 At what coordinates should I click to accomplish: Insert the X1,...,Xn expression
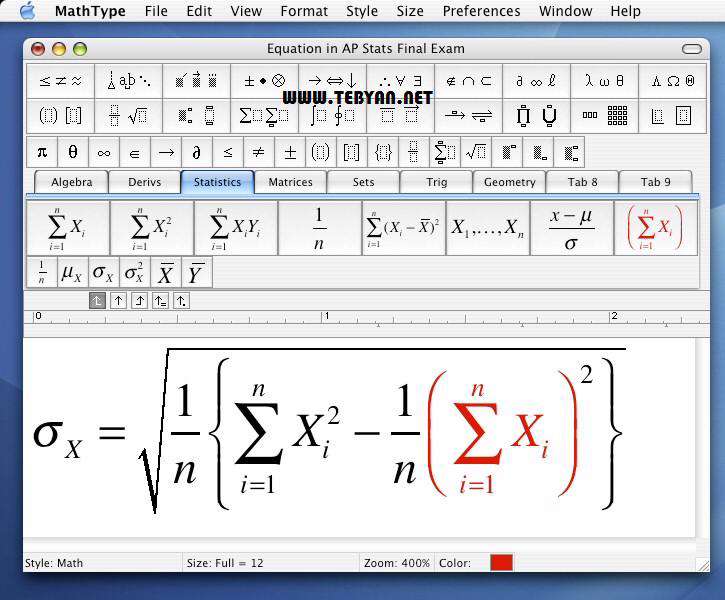click(x=488, y=228)
